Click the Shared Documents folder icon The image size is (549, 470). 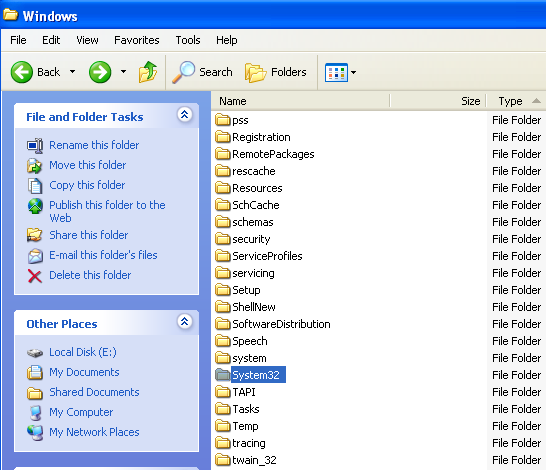(x=35, y=393)
